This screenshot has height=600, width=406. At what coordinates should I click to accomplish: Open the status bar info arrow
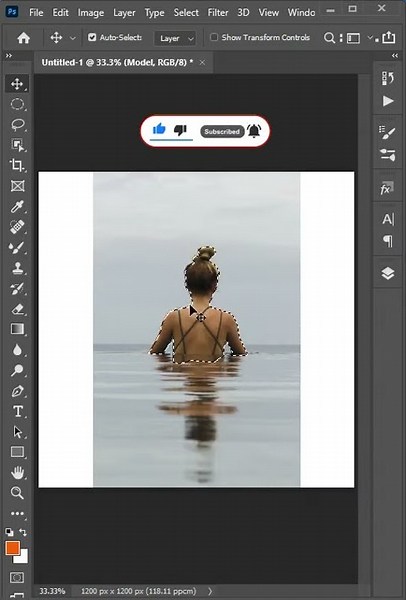pyautogui.click(x=210, y=591)
